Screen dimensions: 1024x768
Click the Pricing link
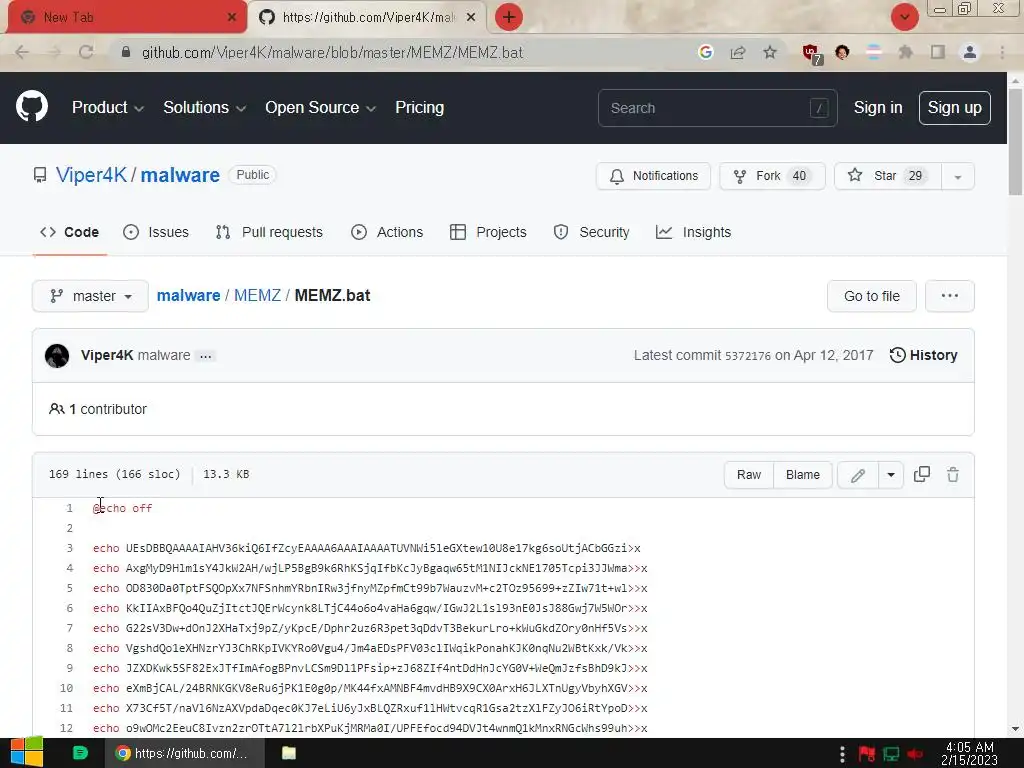click(x=419, y=107)
